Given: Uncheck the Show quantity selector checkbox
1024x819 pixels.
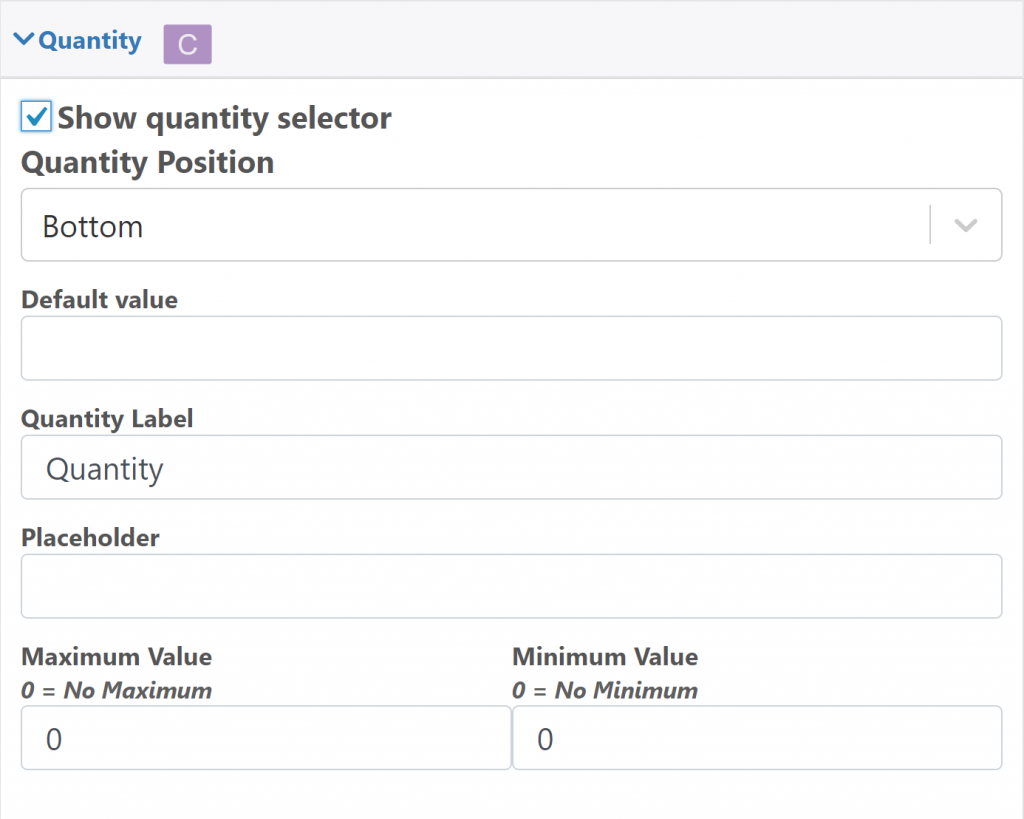Looking at the screenshot, I should (36, 117).
